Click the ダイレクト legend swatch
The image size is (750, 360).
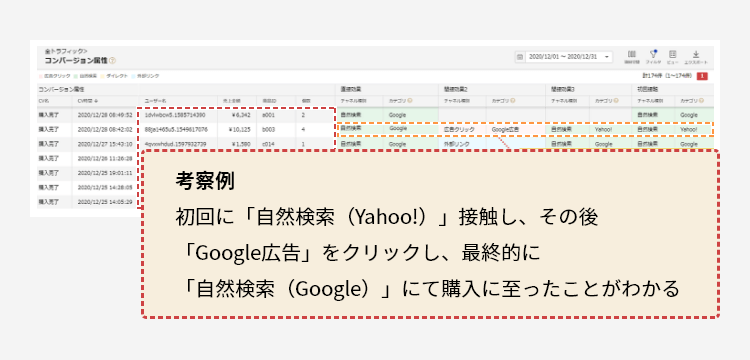(102, 76)
